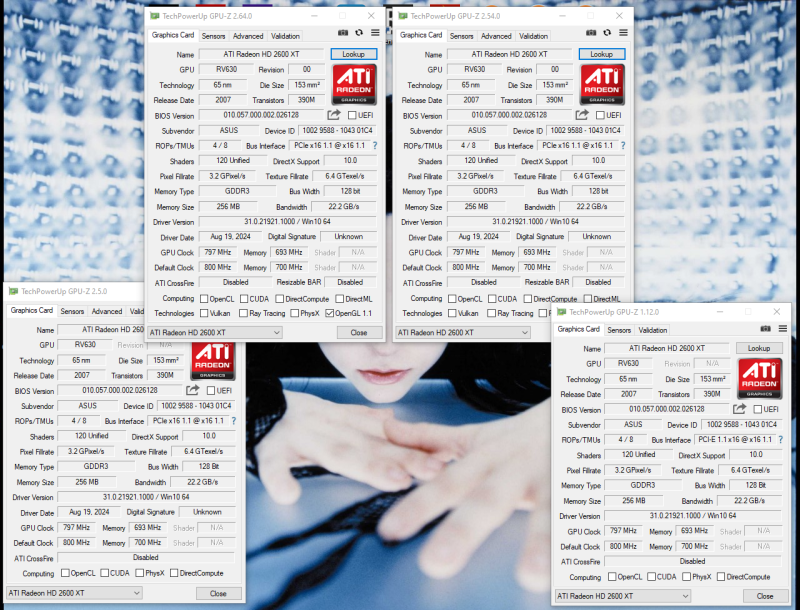Screen dimensions: 800x610
Task: Click the ATI Radeon logo in GPU-Z 2.64.0
Action: click(x=354, y=84)
